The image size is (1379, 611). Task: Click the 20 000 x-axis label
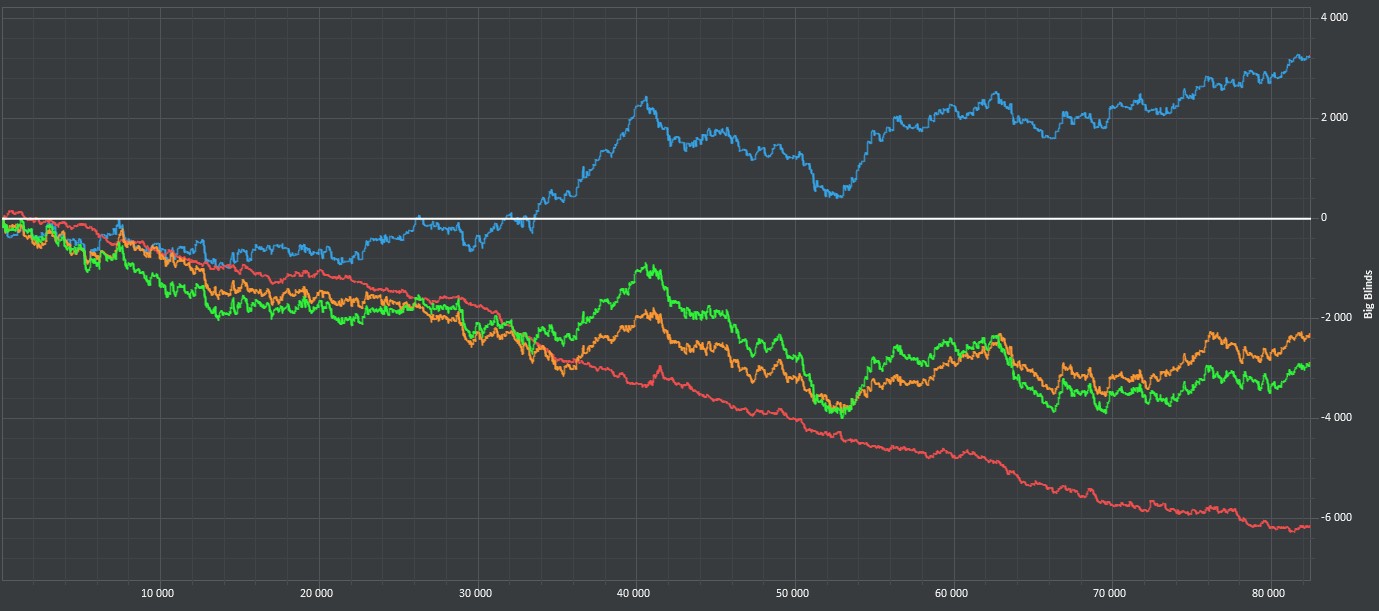point(317,592)
